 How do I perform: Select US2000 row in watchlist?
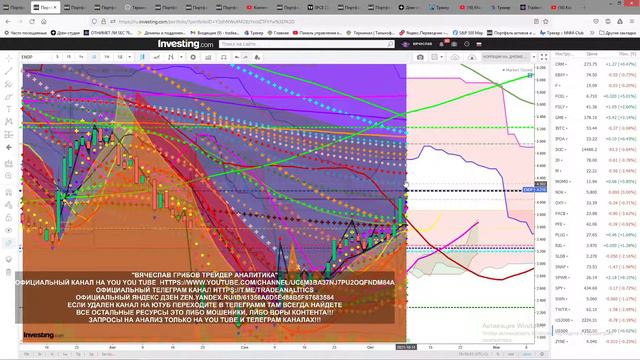point(595,320)
